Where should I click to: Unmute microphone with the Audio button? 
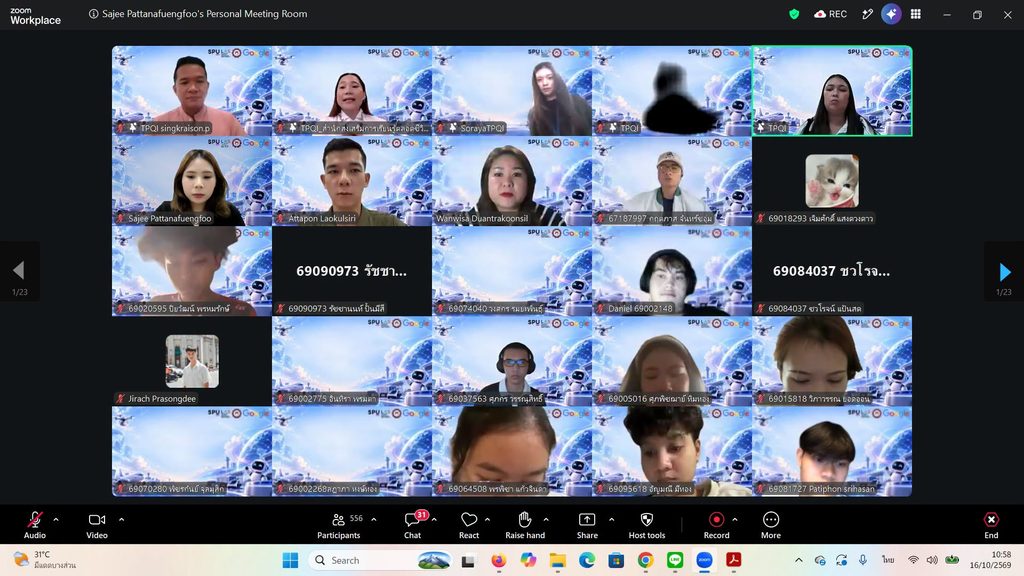click(35, 525)
